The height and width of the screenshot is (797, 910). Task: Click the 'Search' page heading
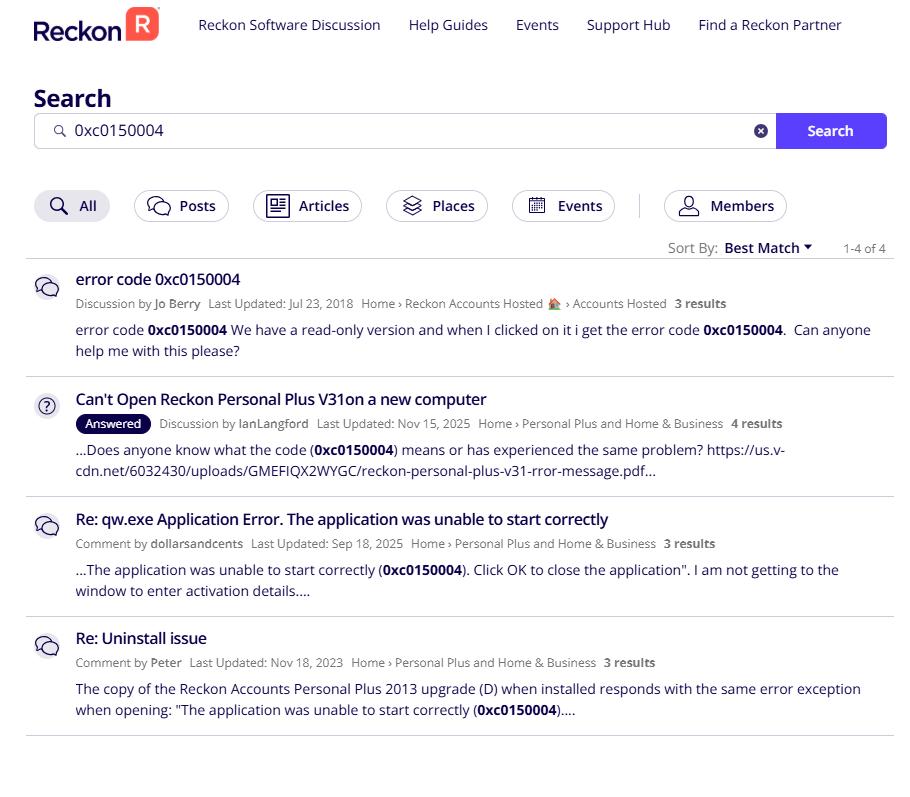click(x=73, y=99)
